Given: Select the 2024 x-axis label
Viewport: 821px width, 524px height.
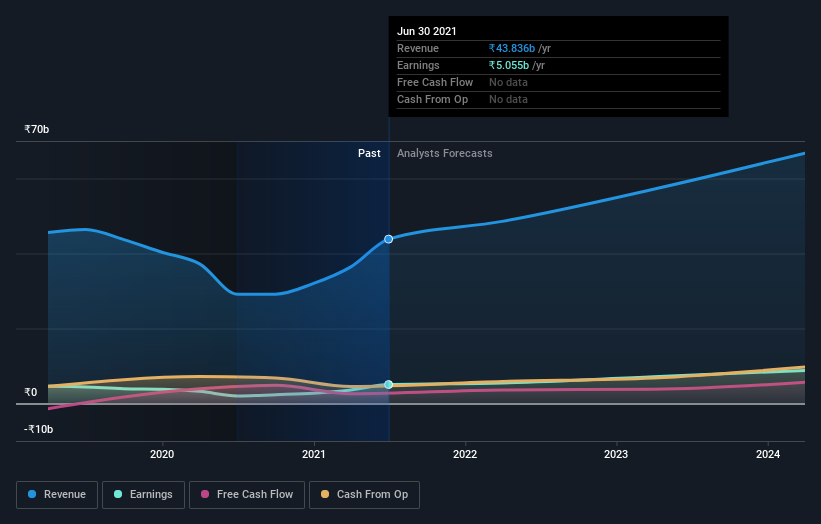Looking at the screenshot, I should 768,454.
